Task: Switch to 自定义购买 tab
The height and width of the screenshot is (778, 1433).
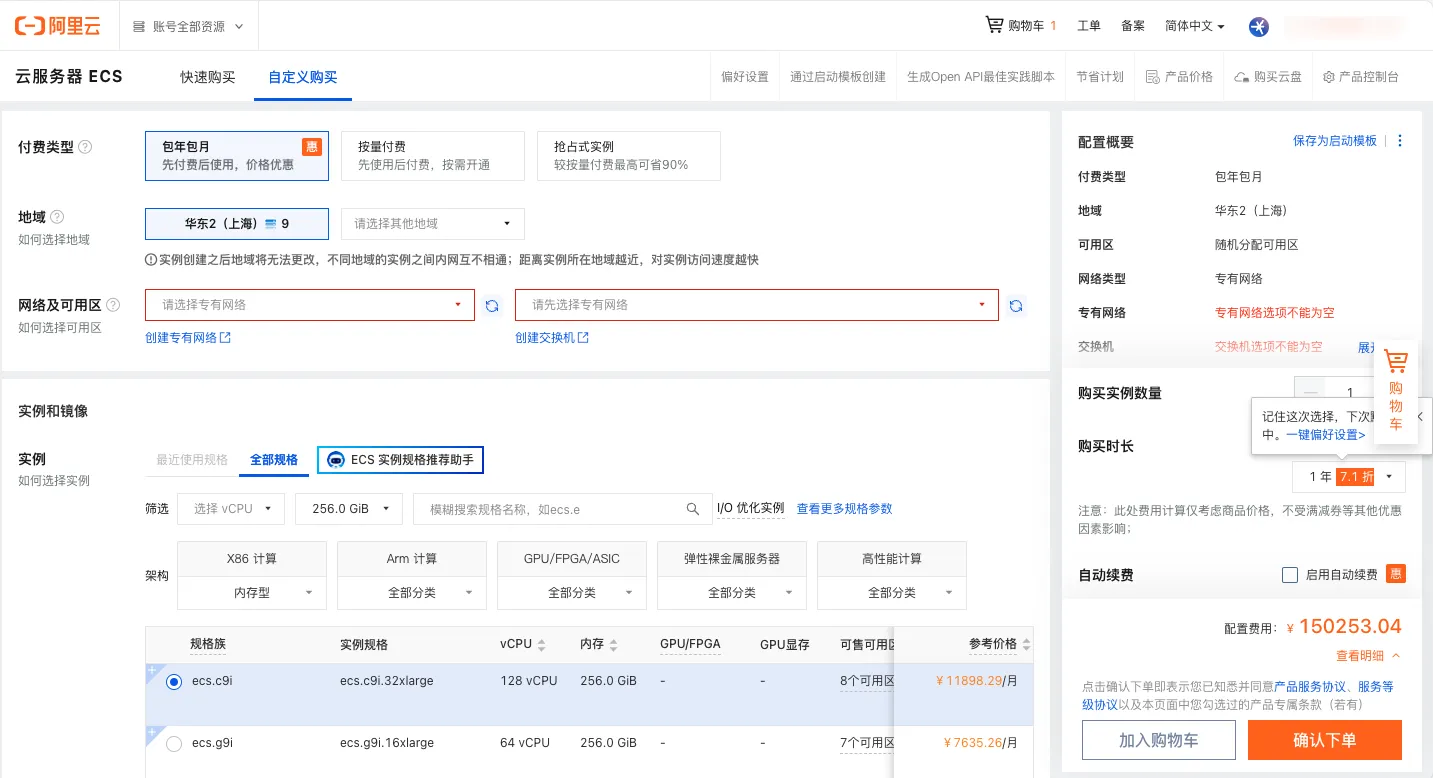Action: point(303,77)
